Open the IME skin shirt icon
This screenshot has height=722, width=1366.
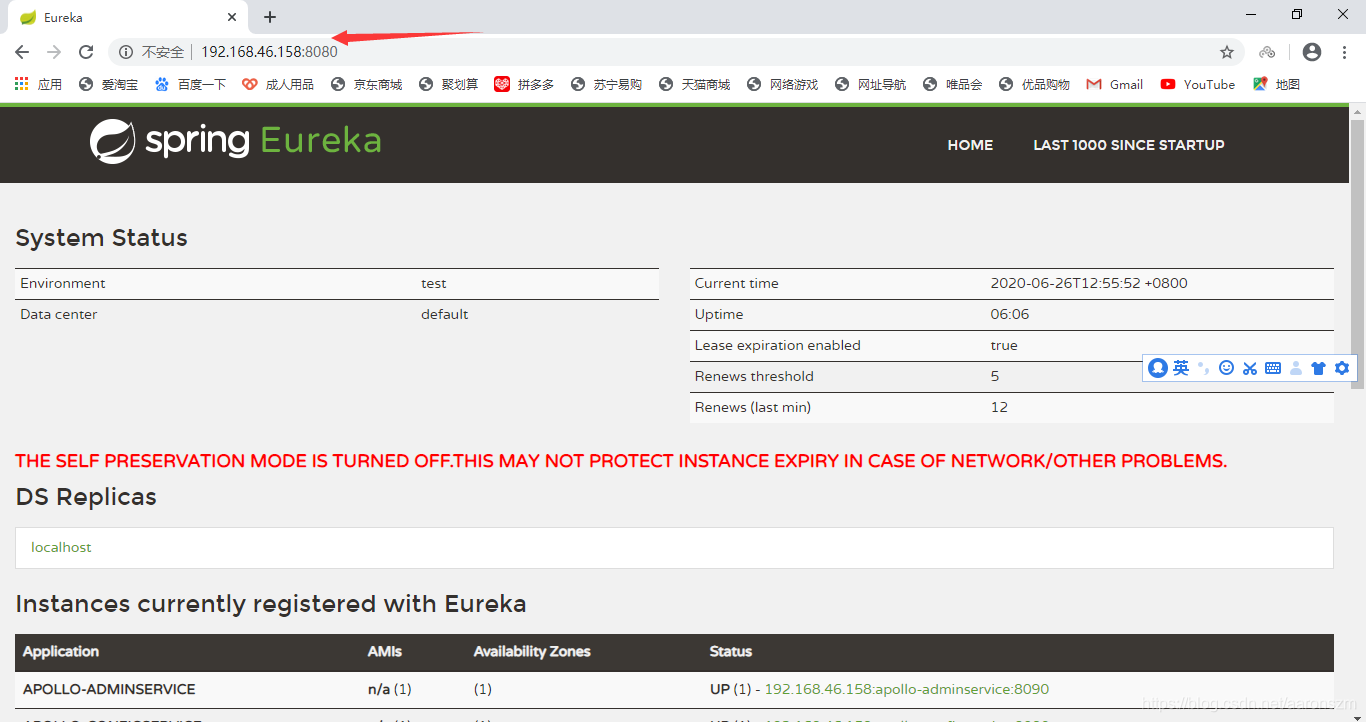[1318, 368]
